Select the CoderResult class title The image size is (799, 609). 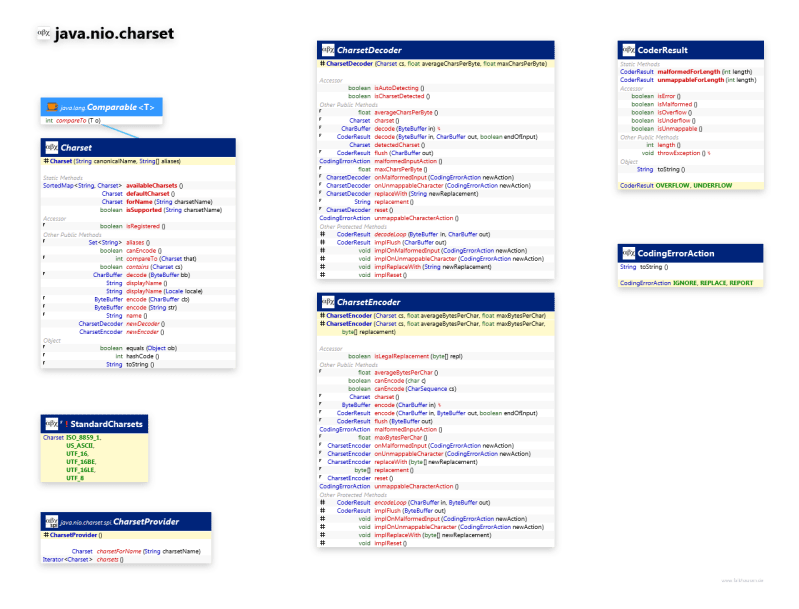(x=662, y=50)
